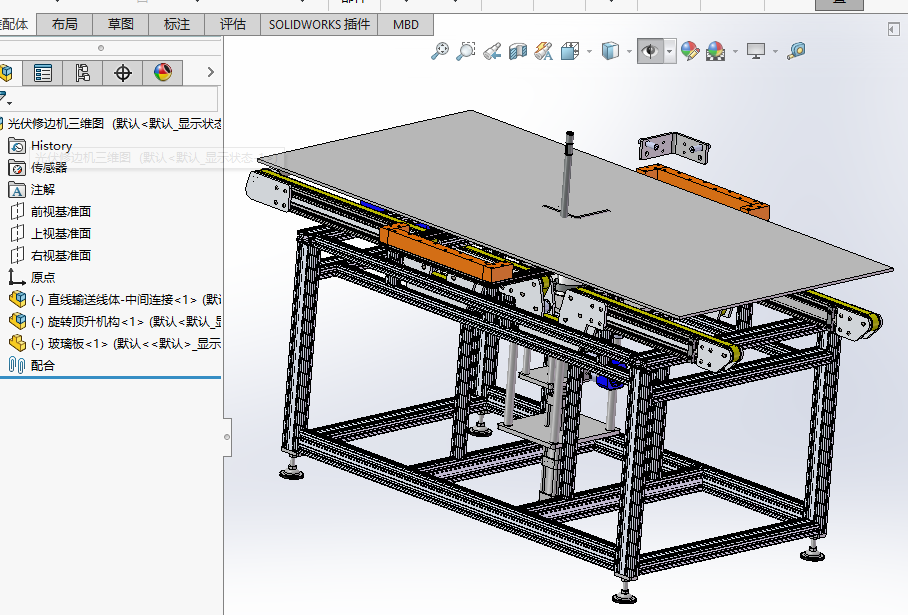The height and width of the screenshot is (615, 908).
Task: Click the Edit Appearance icon
Action: (689, 51)
